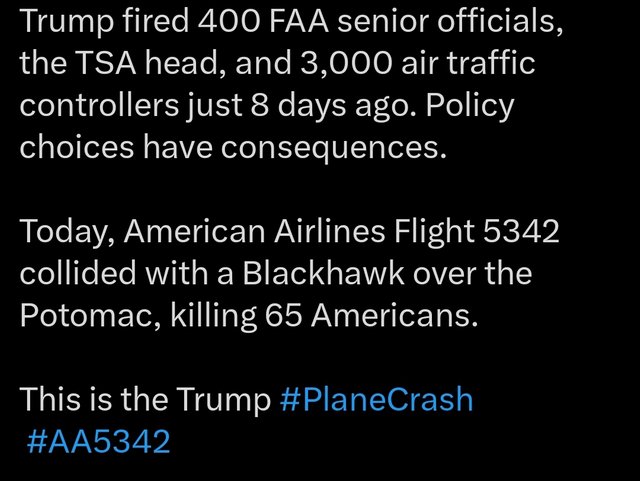Click the phrase 'American Airlines Flight 5342'

coord(341,232)
